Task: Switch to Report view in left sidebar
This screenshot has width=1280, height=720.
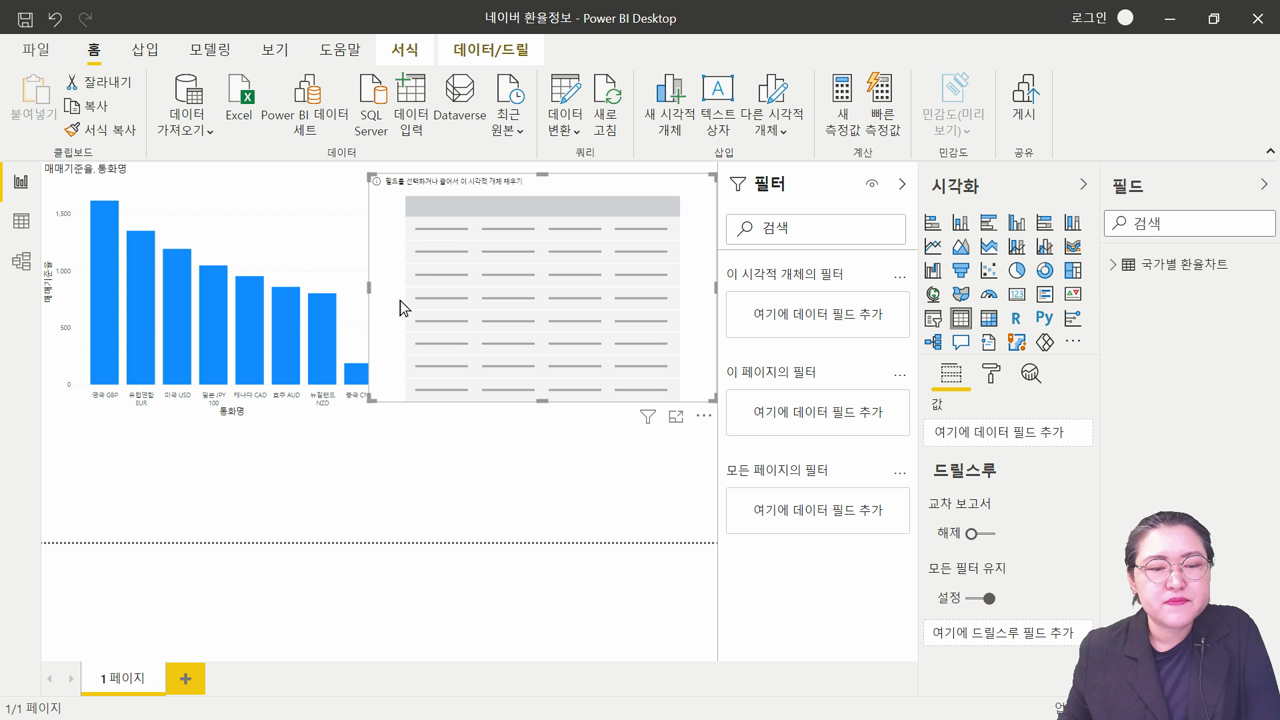Action: click(21, 181)
